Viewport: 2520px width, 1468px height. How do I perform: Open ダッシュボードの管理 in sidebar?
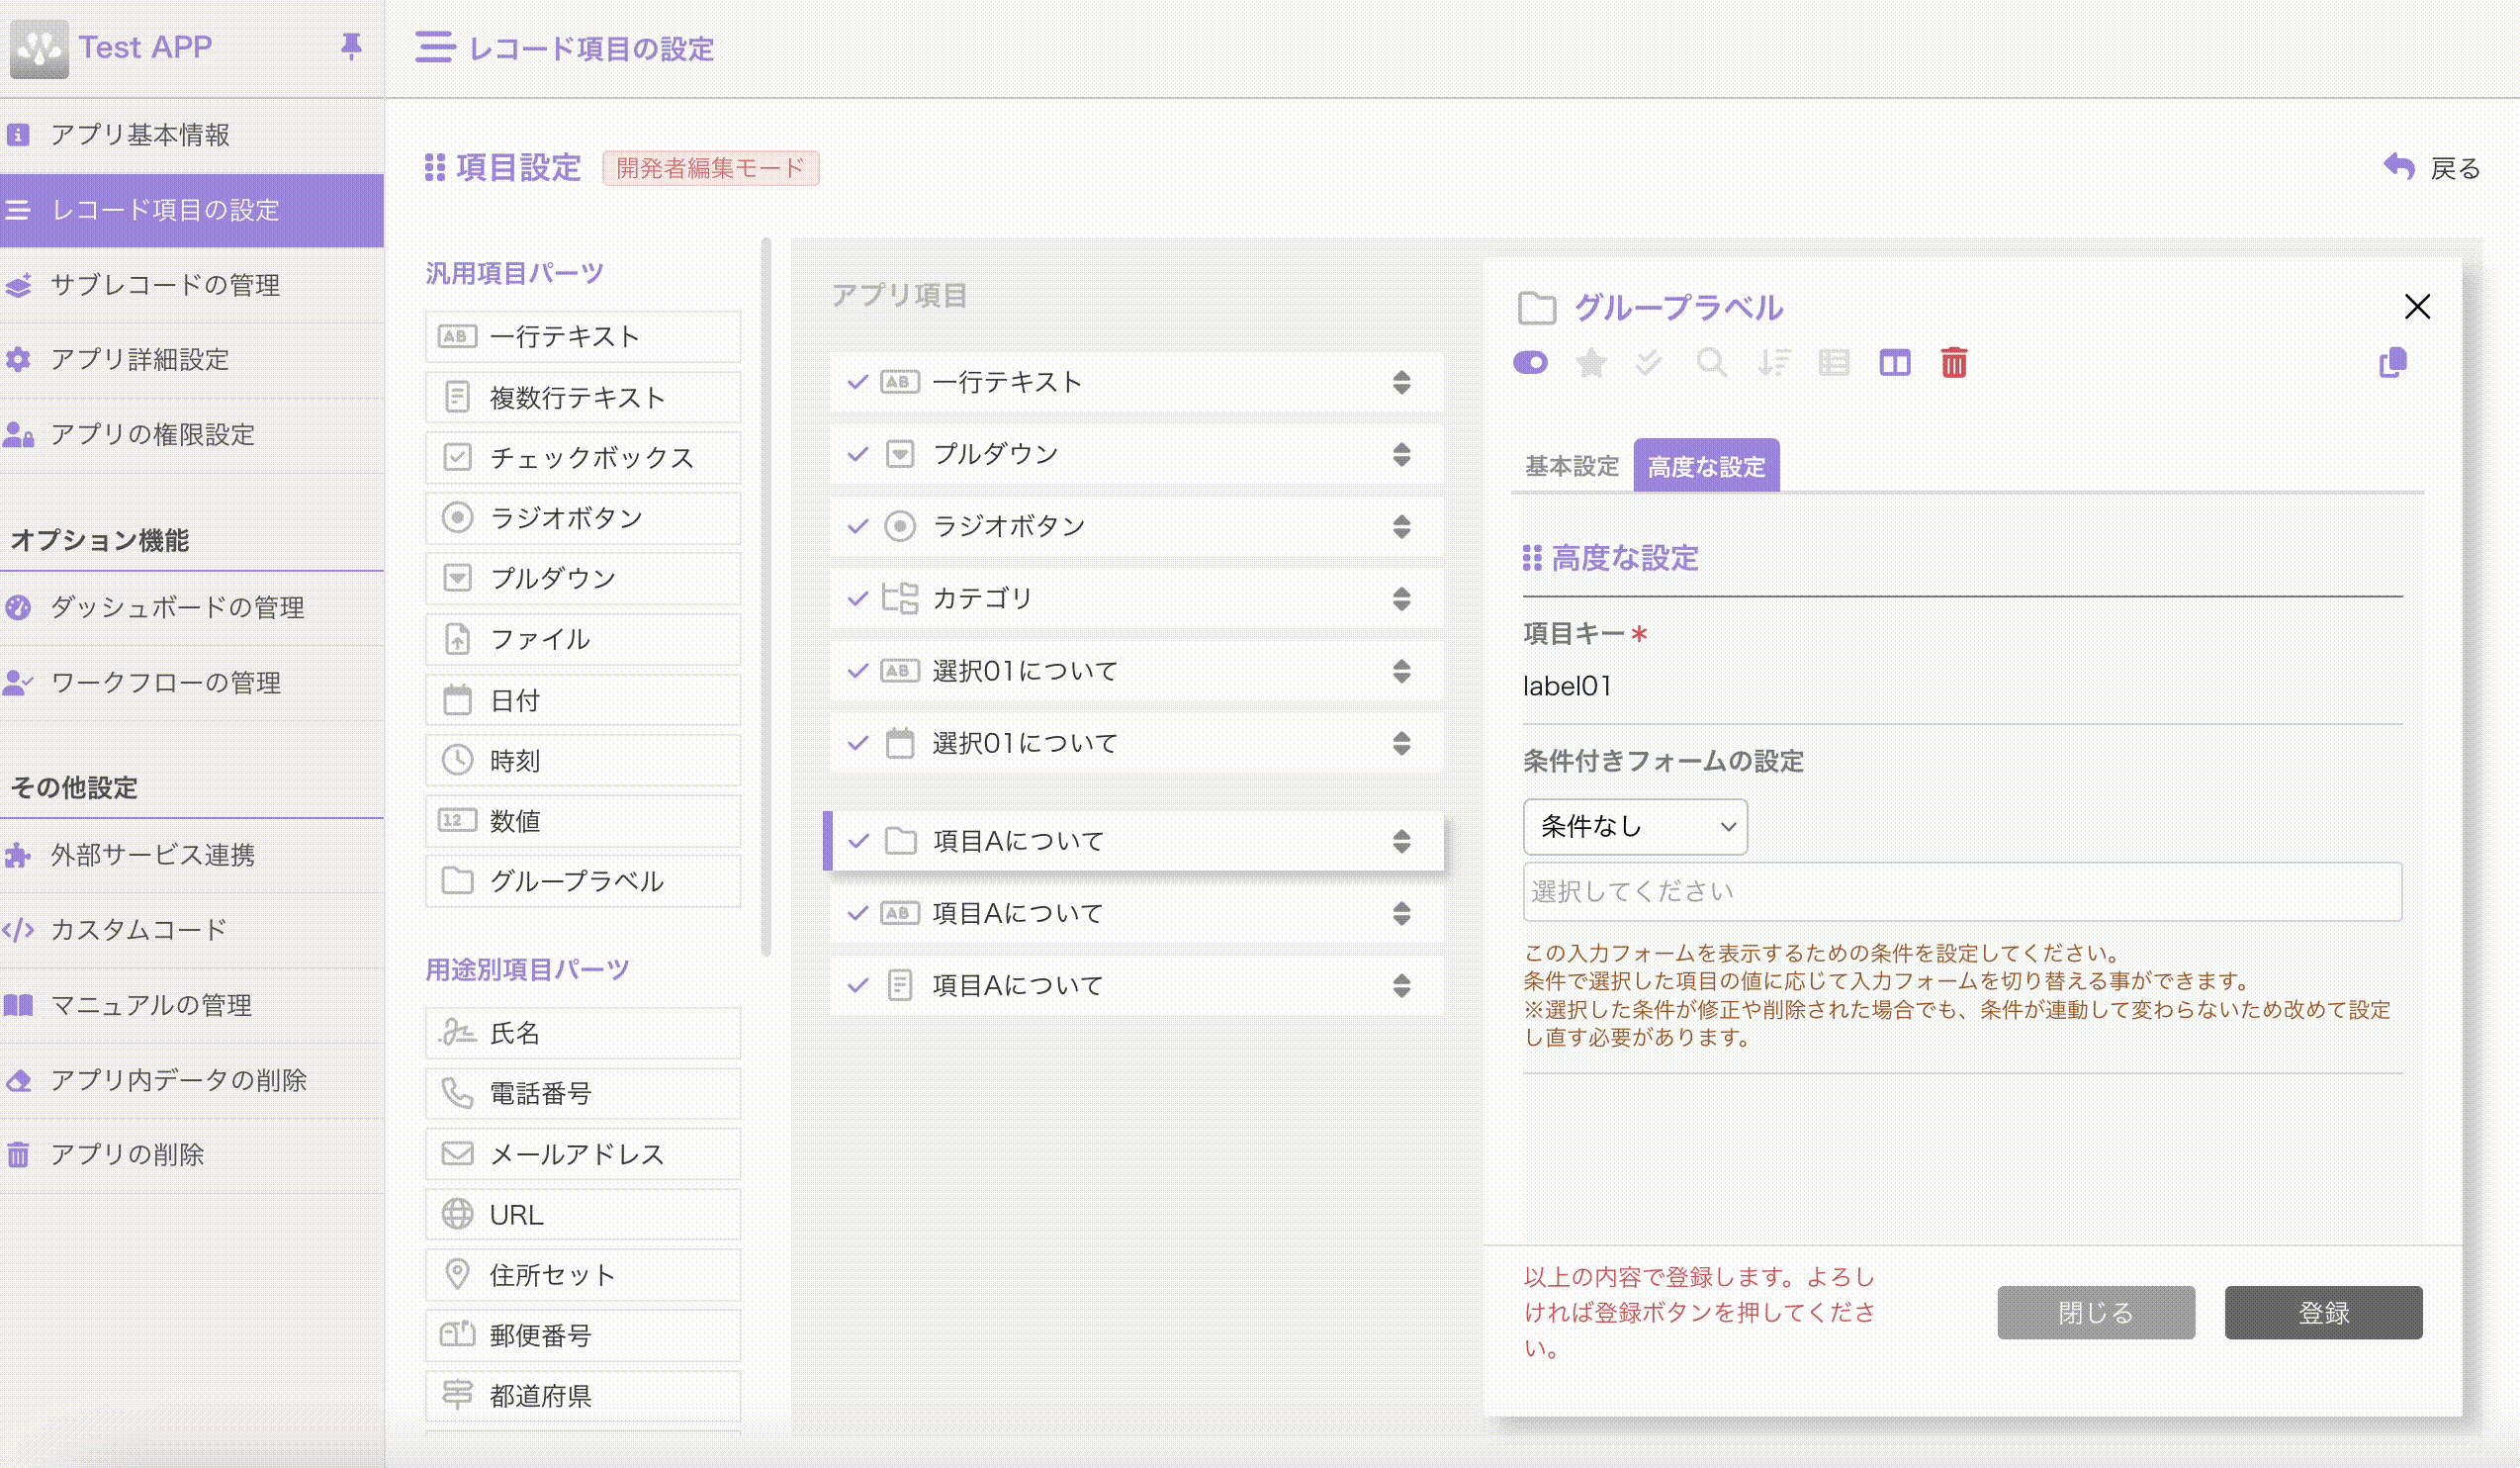click(192, 608)
